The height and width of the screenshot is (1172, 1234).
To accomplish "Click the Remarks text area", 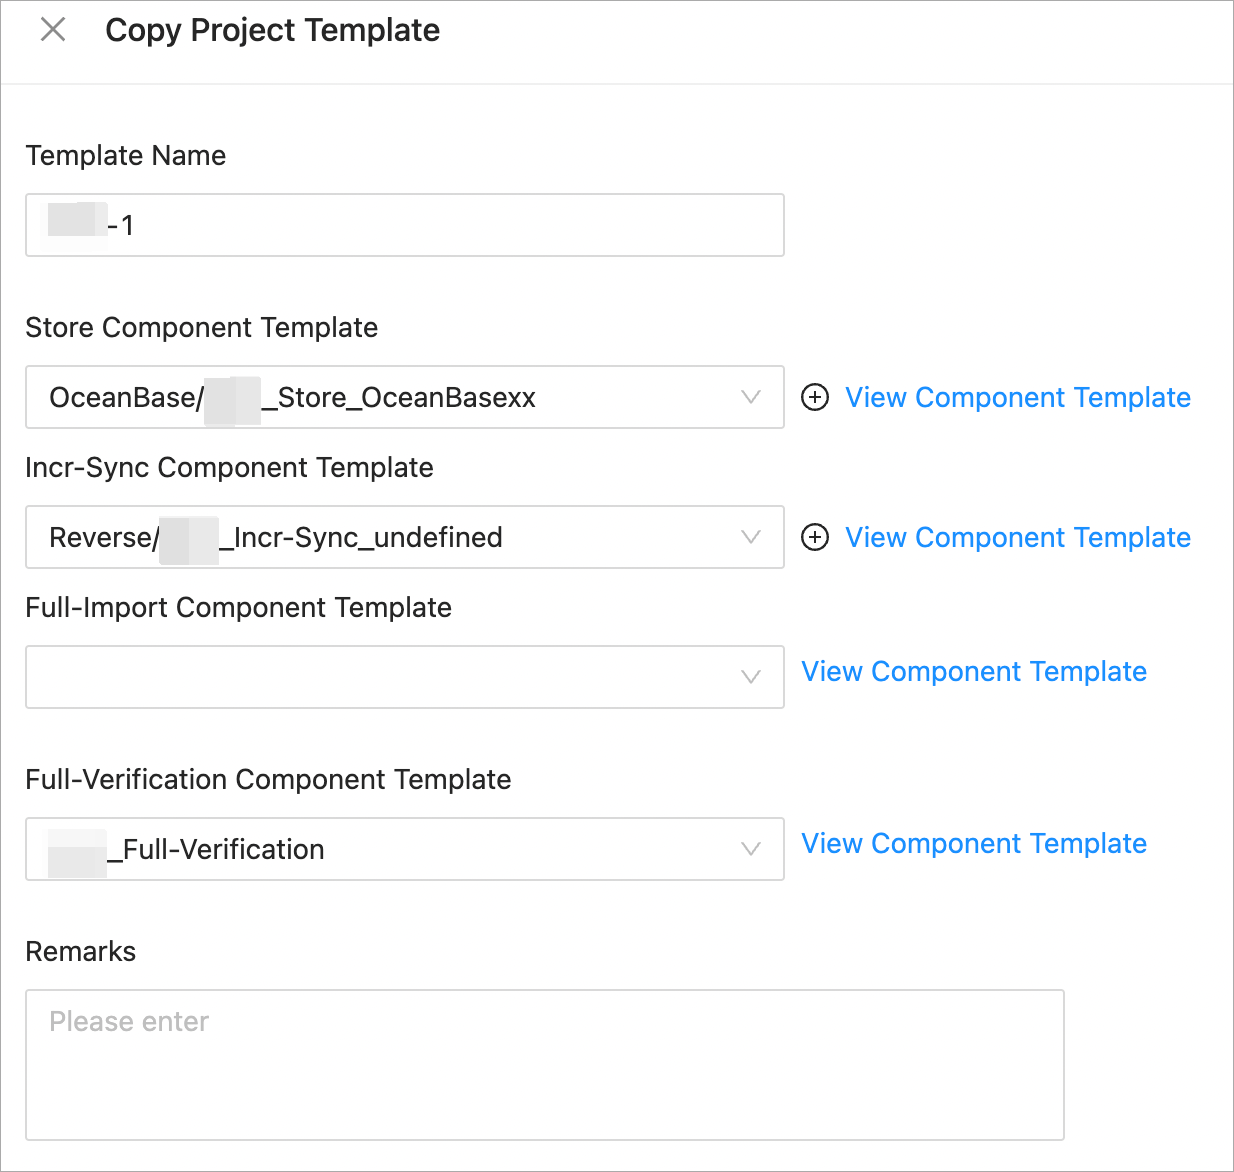I will click(544, 1064).
